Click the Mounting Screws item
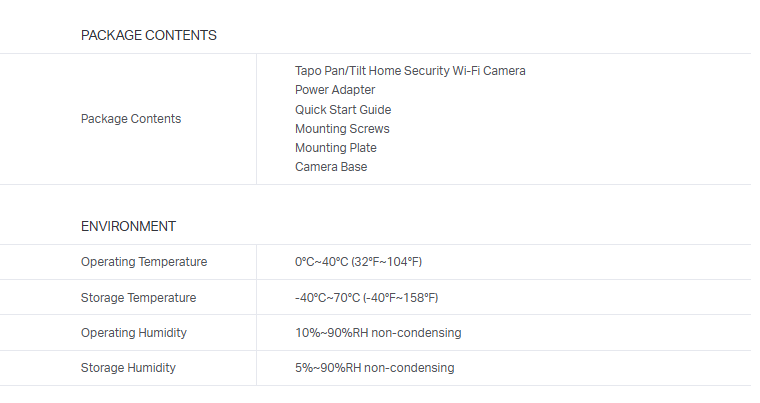The height and width of the screenshot is (403, 760). coord(342,129)
